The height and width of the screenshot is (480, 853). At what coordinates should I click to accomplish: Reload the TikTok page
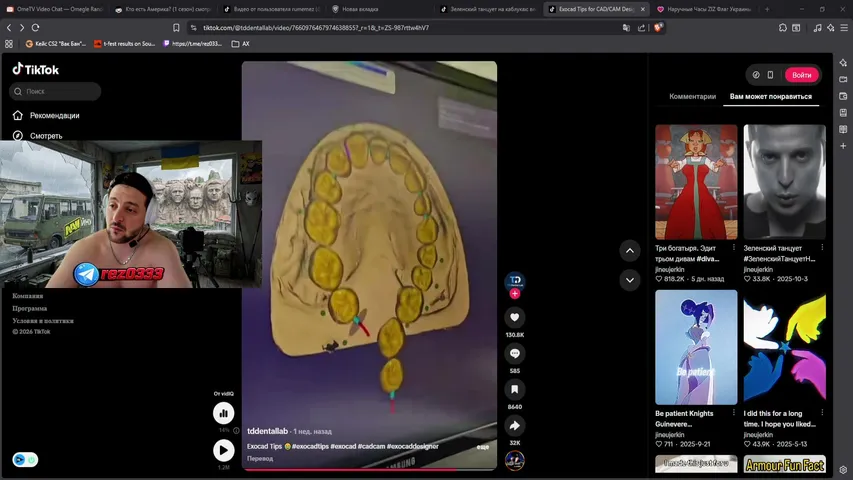point(35,28)
